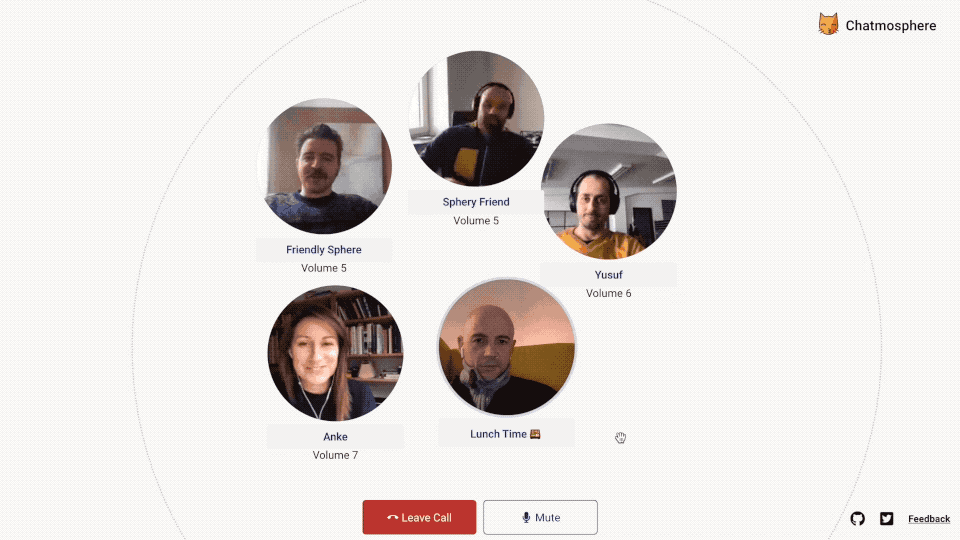Select Yusuf's video bubble
The width and height of the screenshot is (960, 540).
609,191
